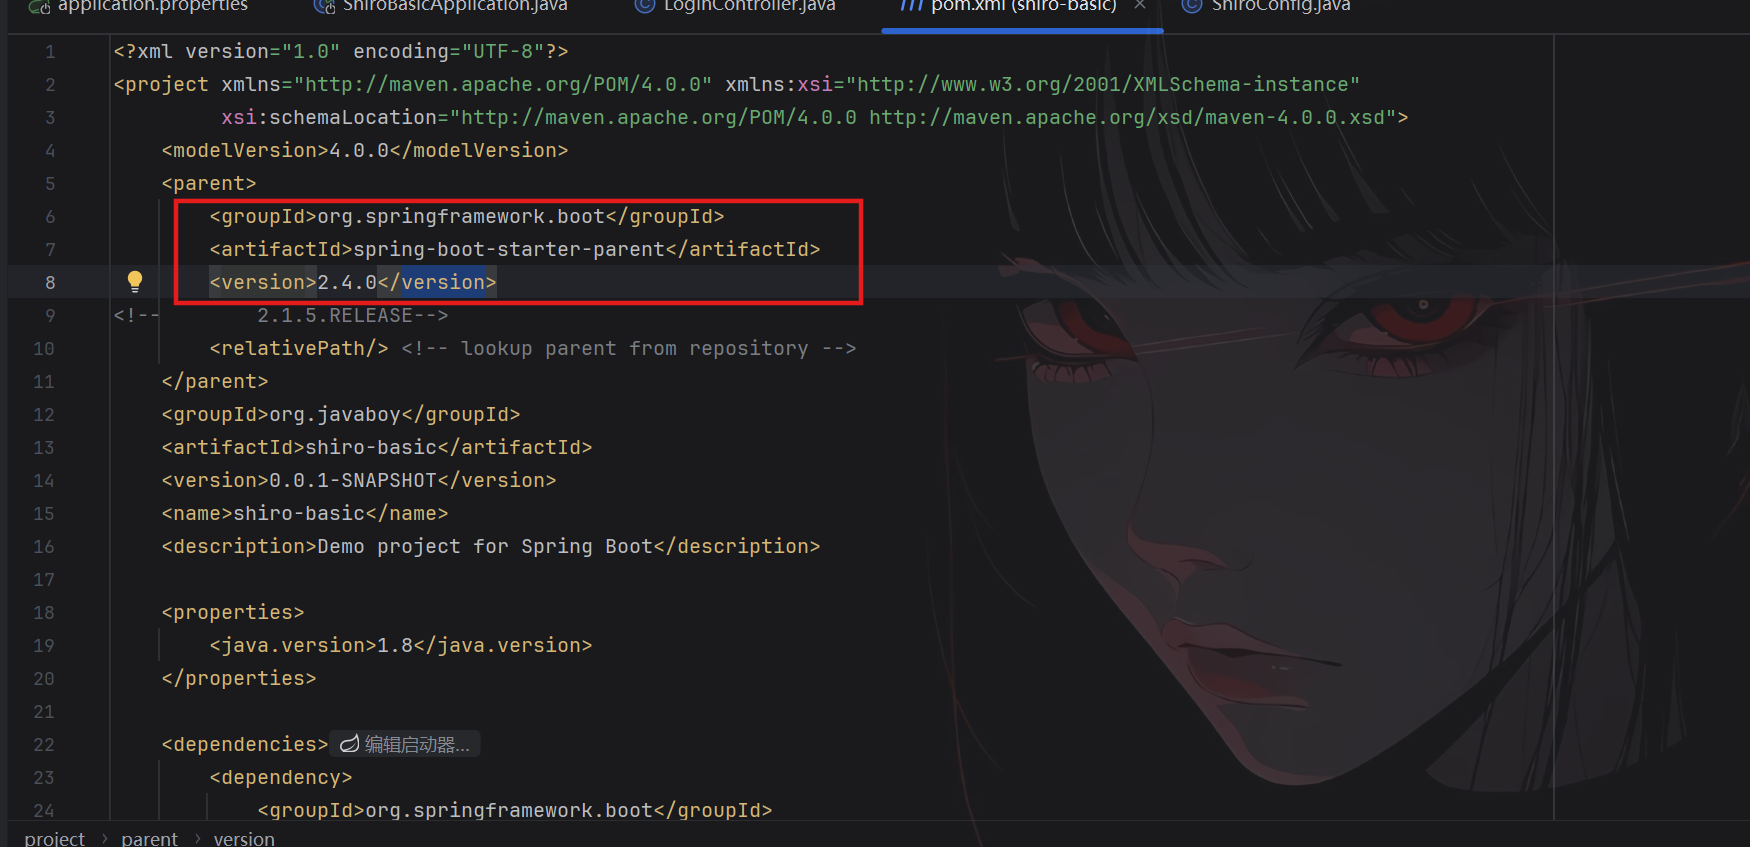Click spring-boot-starter-parent artifactId text
Image resolution: width=1750 pixels, height=847 pixels.
coord(509,249)
